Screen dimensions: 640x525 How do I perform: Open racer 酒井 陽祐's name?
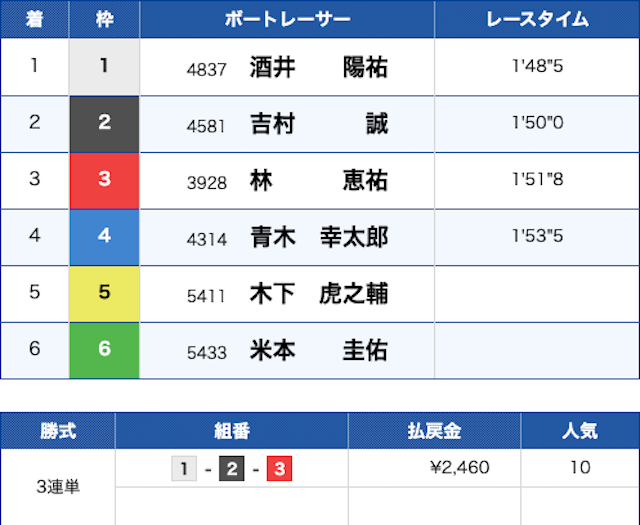click(318, 67)
